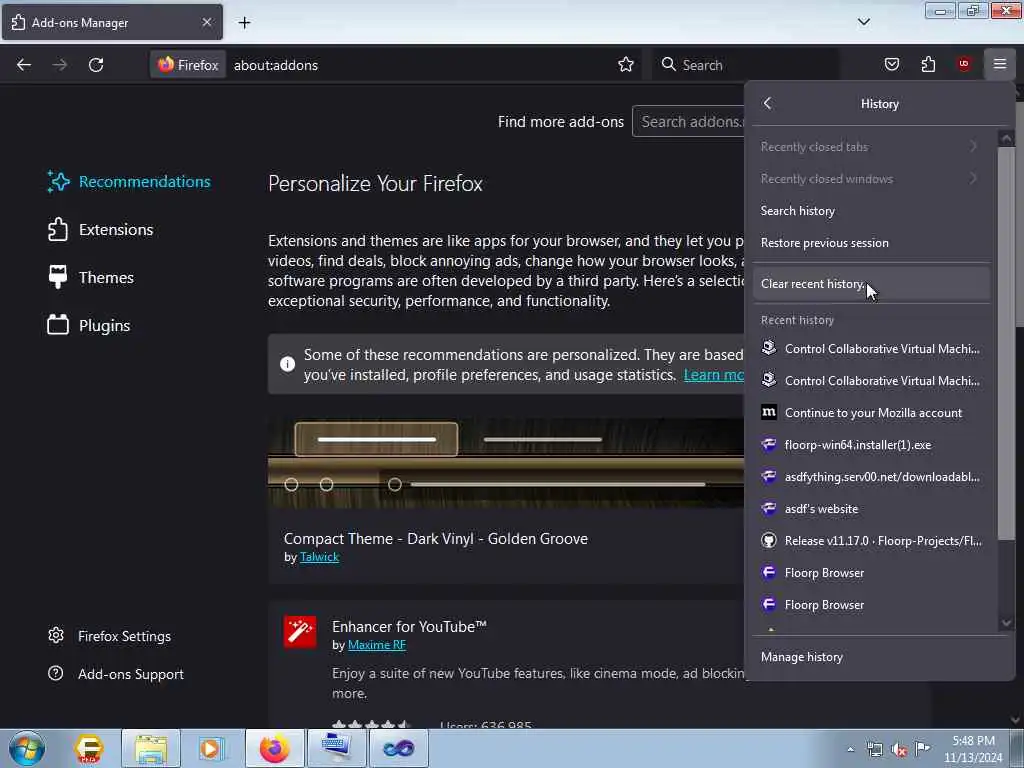This screenshot has width=1024, height=768.
Task: Open first Control Collaborative Virtual Machine entry
Action: pyautogui.click(x=871, y=349)
